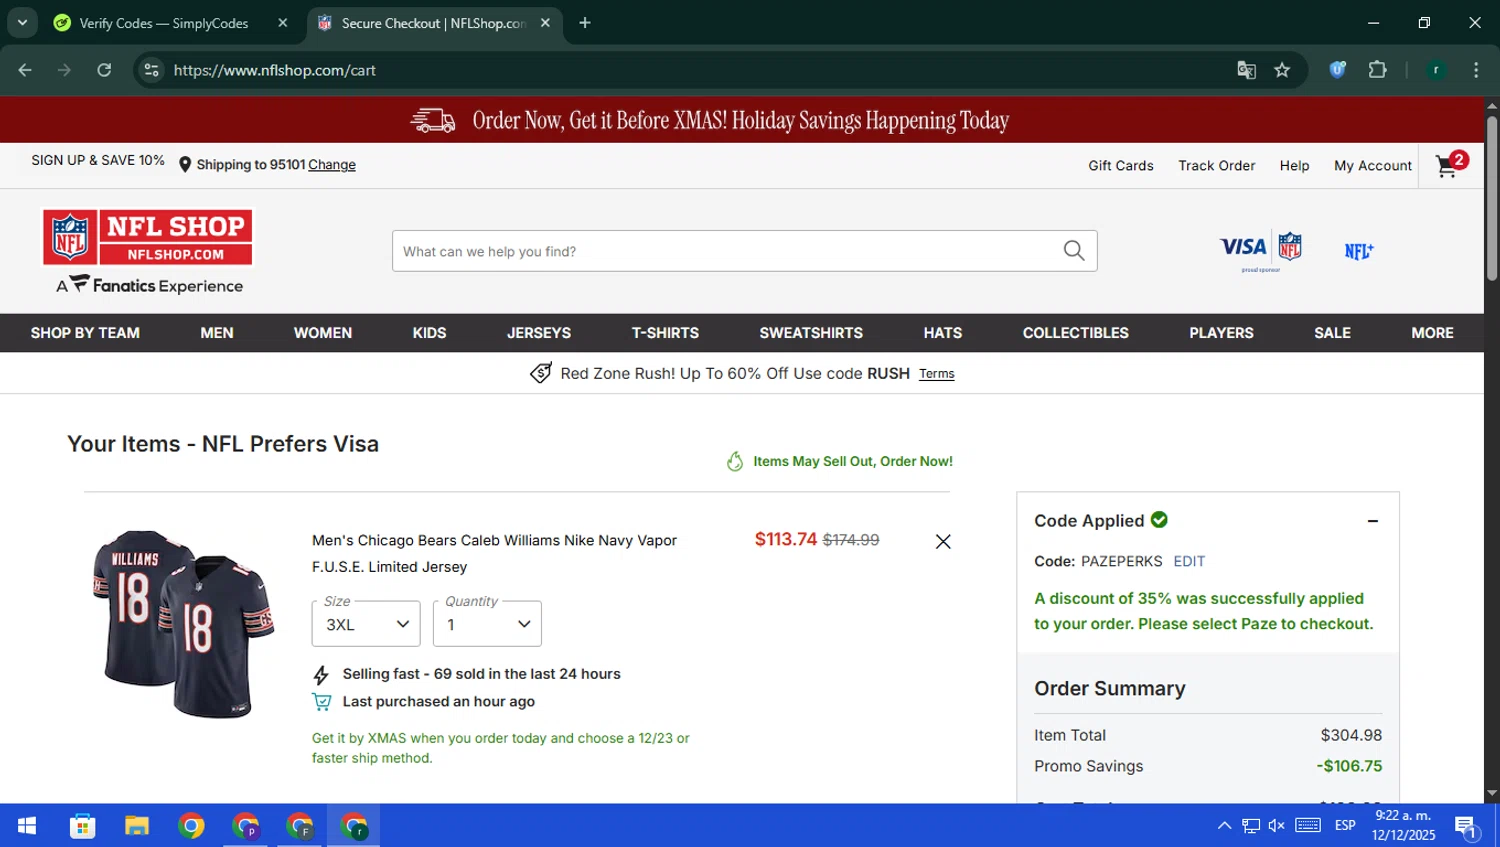This screenshot has width=1500, height=847.
Task: Bookmark this page with star icon
Action: (1282, 70)
